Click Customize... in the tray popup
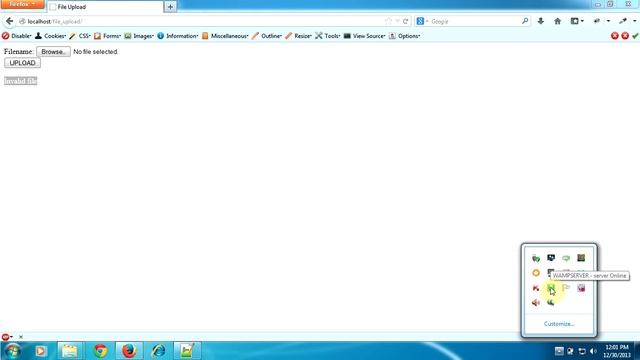 tap(559, 324)
